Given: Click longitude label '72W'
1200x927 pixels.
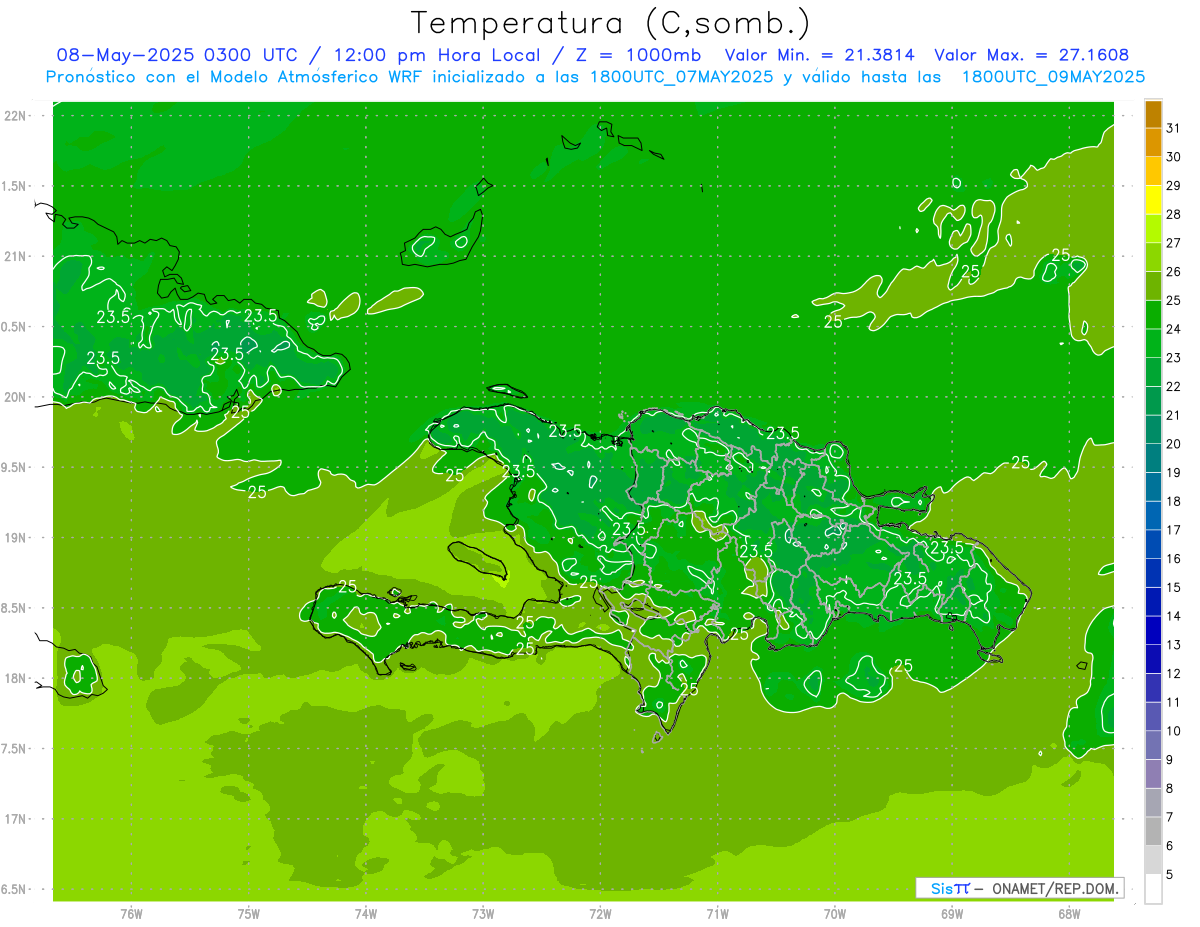Looking at the screenshot, I should tap(601, 914).
